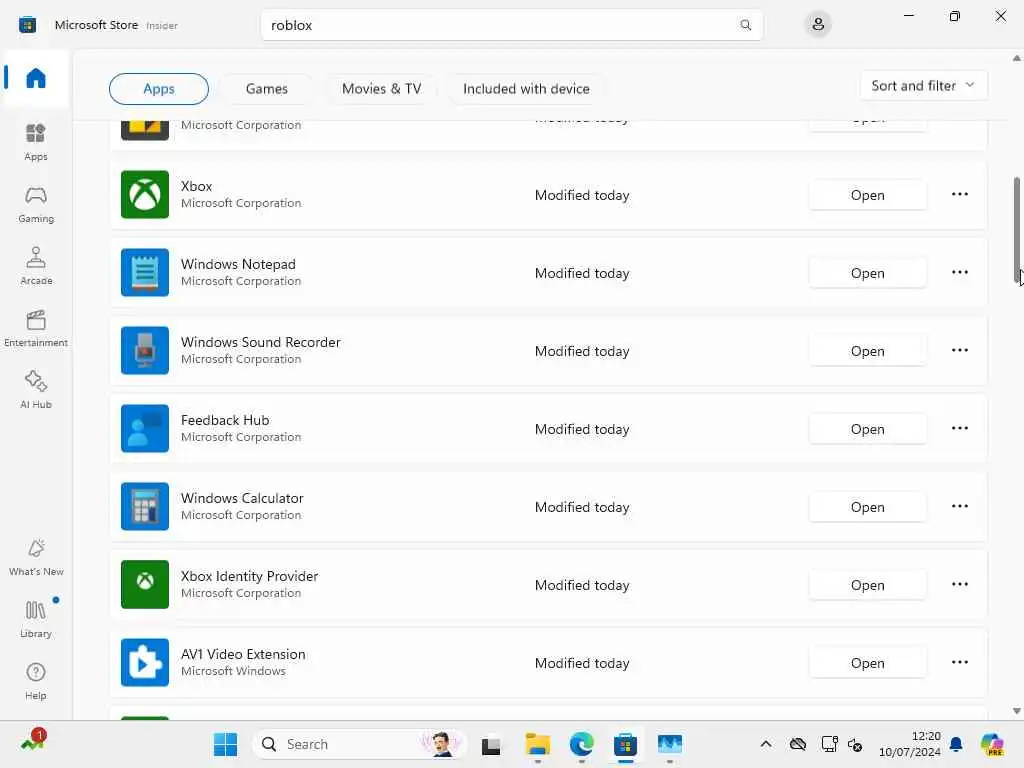Click Microsoft Store taskbar icon
This screenshot has height=768, width=1024.
(x=625, y=744)
